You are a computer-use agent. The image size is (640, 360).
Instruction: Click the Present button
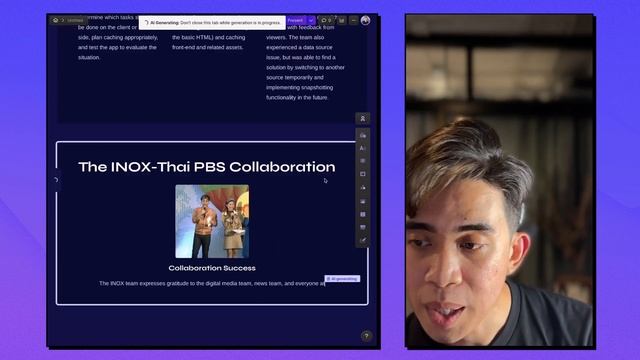296,20
